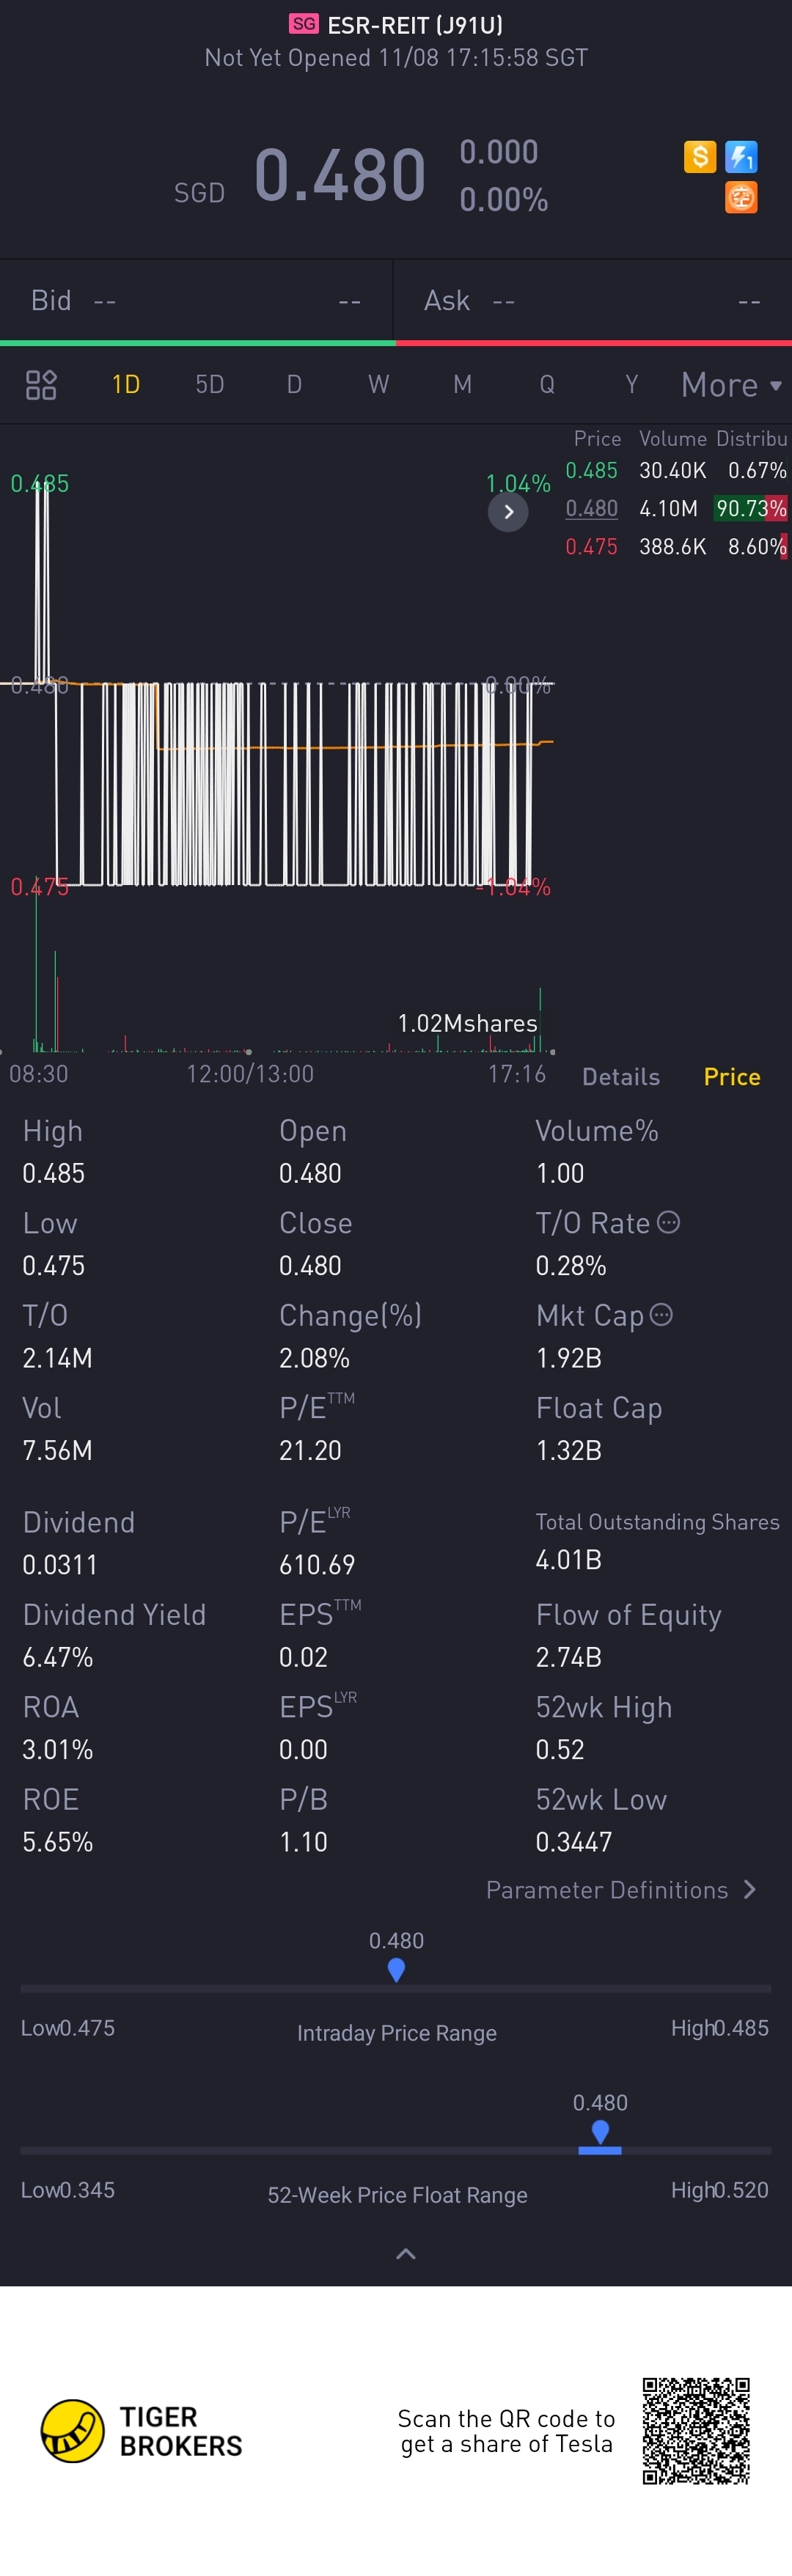792x2576 pixels.
Task: Collapse the stock details section chevron
Action: tap(406, 2253)
